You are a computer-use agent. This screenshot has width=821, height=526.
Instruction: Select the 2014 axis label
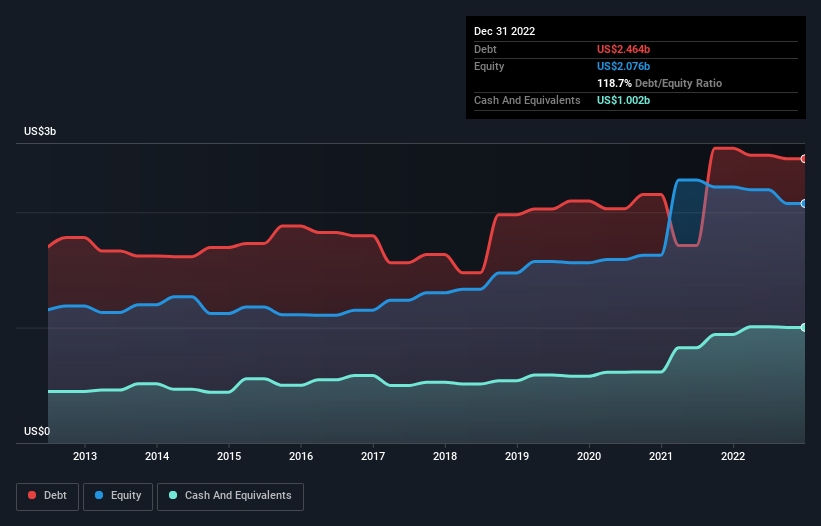tap(157, 456)
